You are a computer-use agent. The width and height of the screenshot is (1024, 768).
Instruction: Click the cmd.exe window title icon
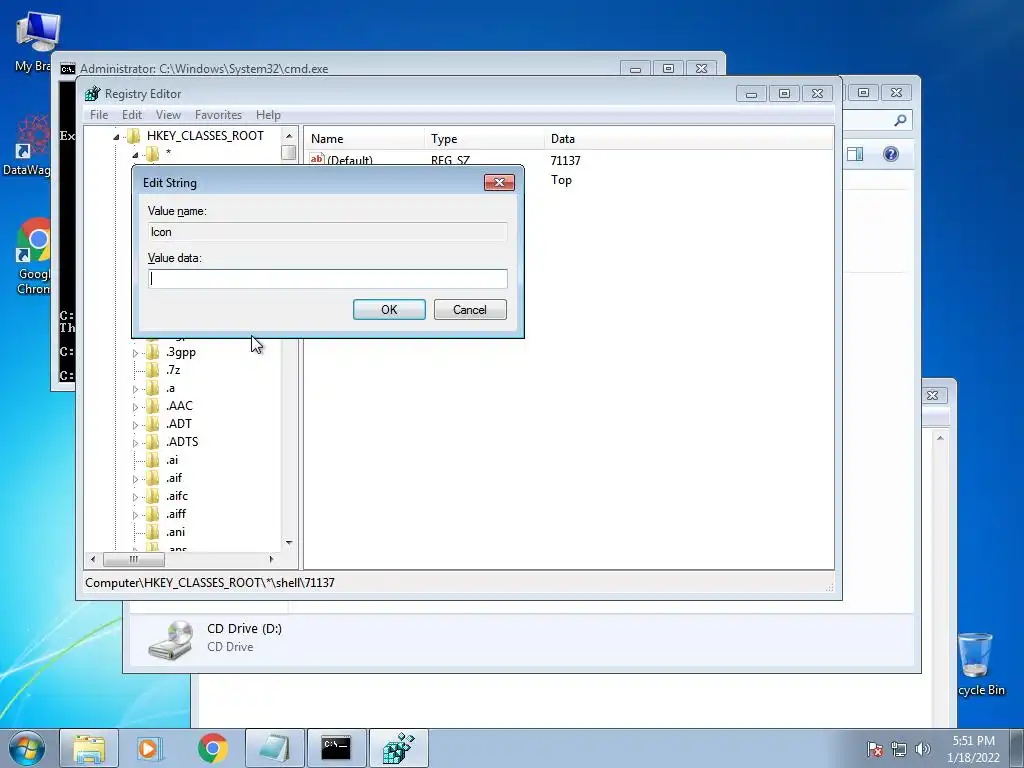click(x=67, y=69)
